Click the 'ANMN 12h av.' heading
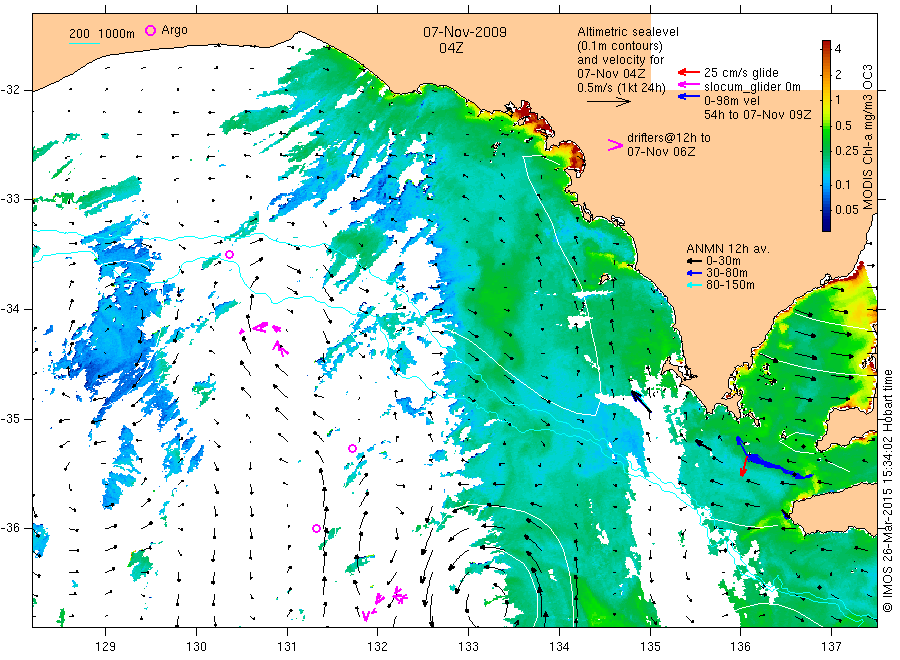This screenshot has height=660, width=900. click(728, 249)
